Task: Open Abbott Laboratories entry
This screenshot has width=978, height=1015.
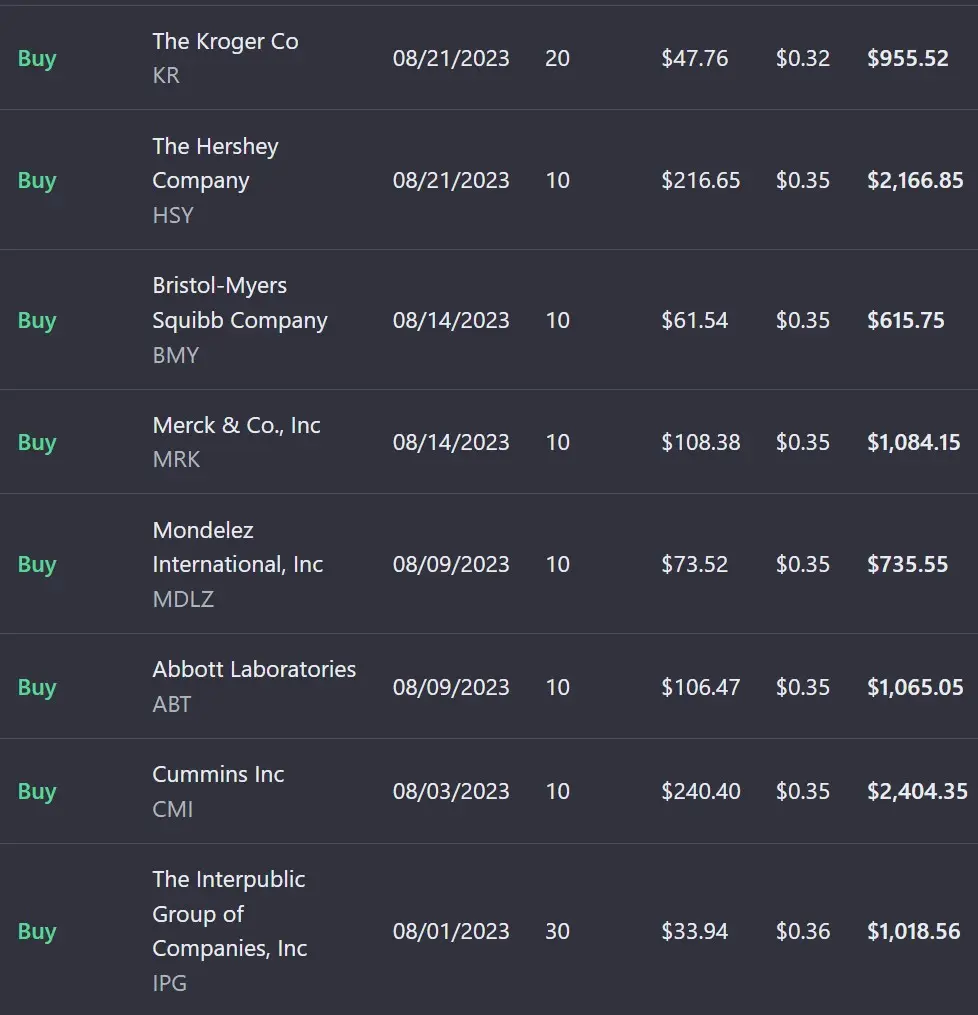Action: tap(254, 669)
